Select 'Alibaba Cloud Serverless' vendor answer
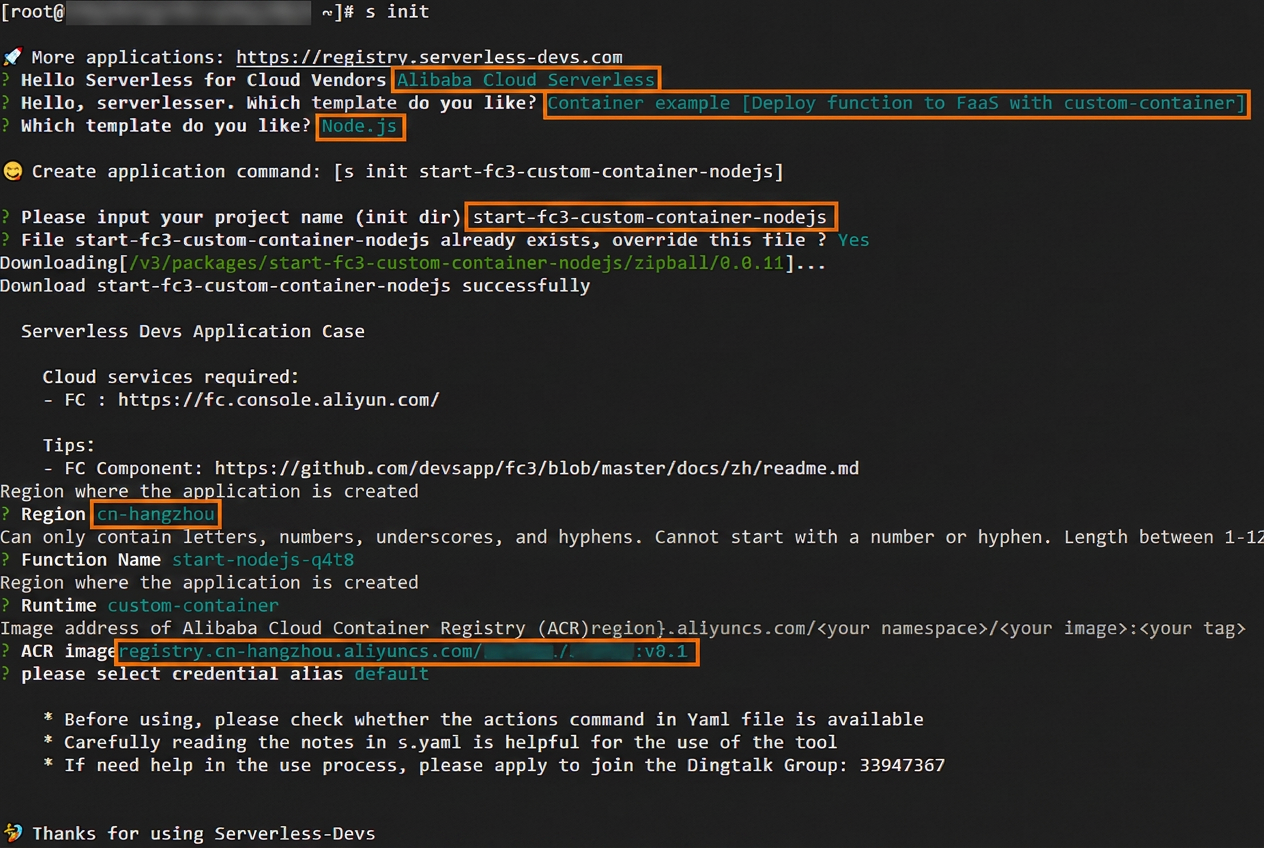 (526, 80)
